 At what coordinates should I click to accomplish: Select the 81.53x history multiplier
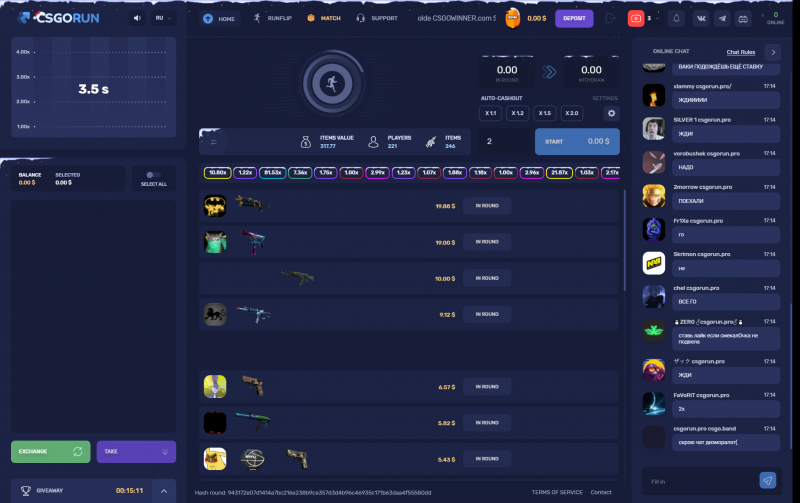pos(272,173)
